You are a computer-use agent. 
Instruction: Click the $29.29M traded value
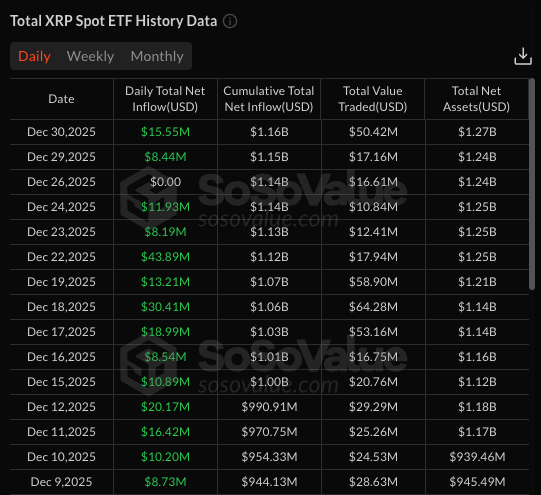tap(373, 407)
